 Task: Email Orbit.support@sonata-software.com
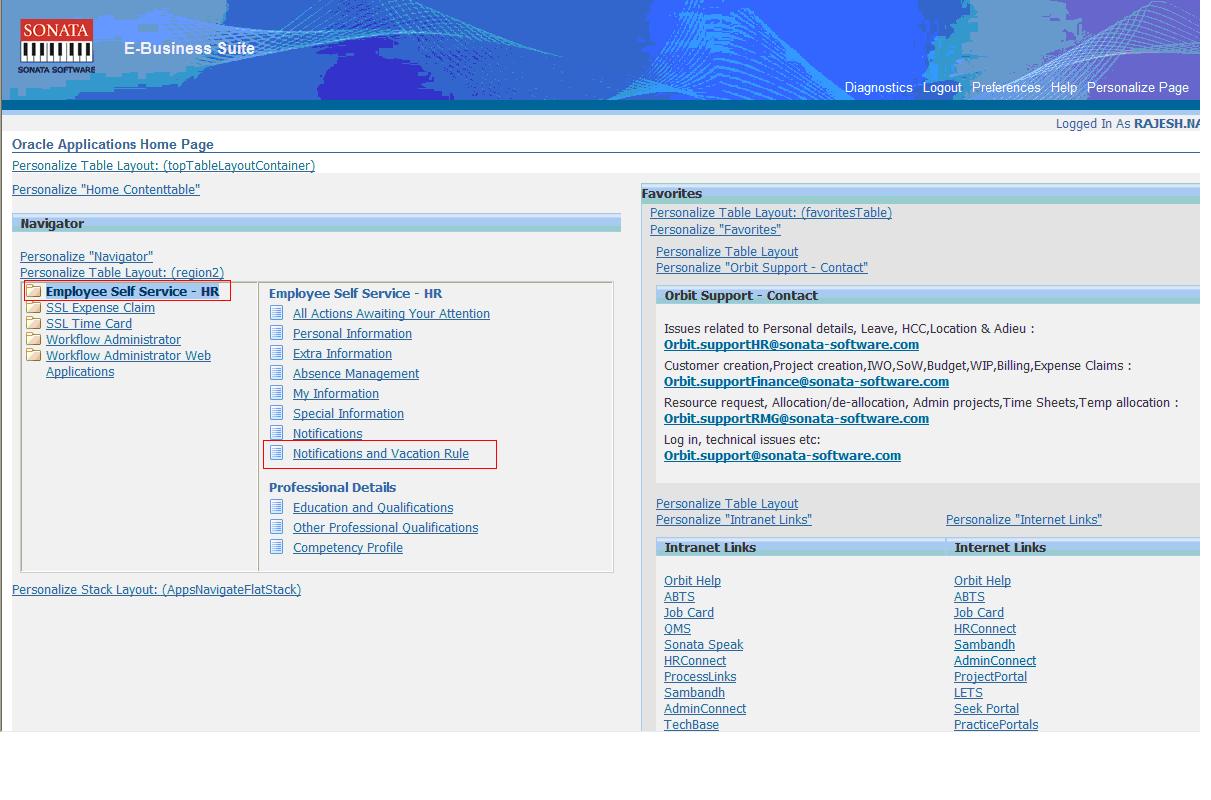point(782,456)
